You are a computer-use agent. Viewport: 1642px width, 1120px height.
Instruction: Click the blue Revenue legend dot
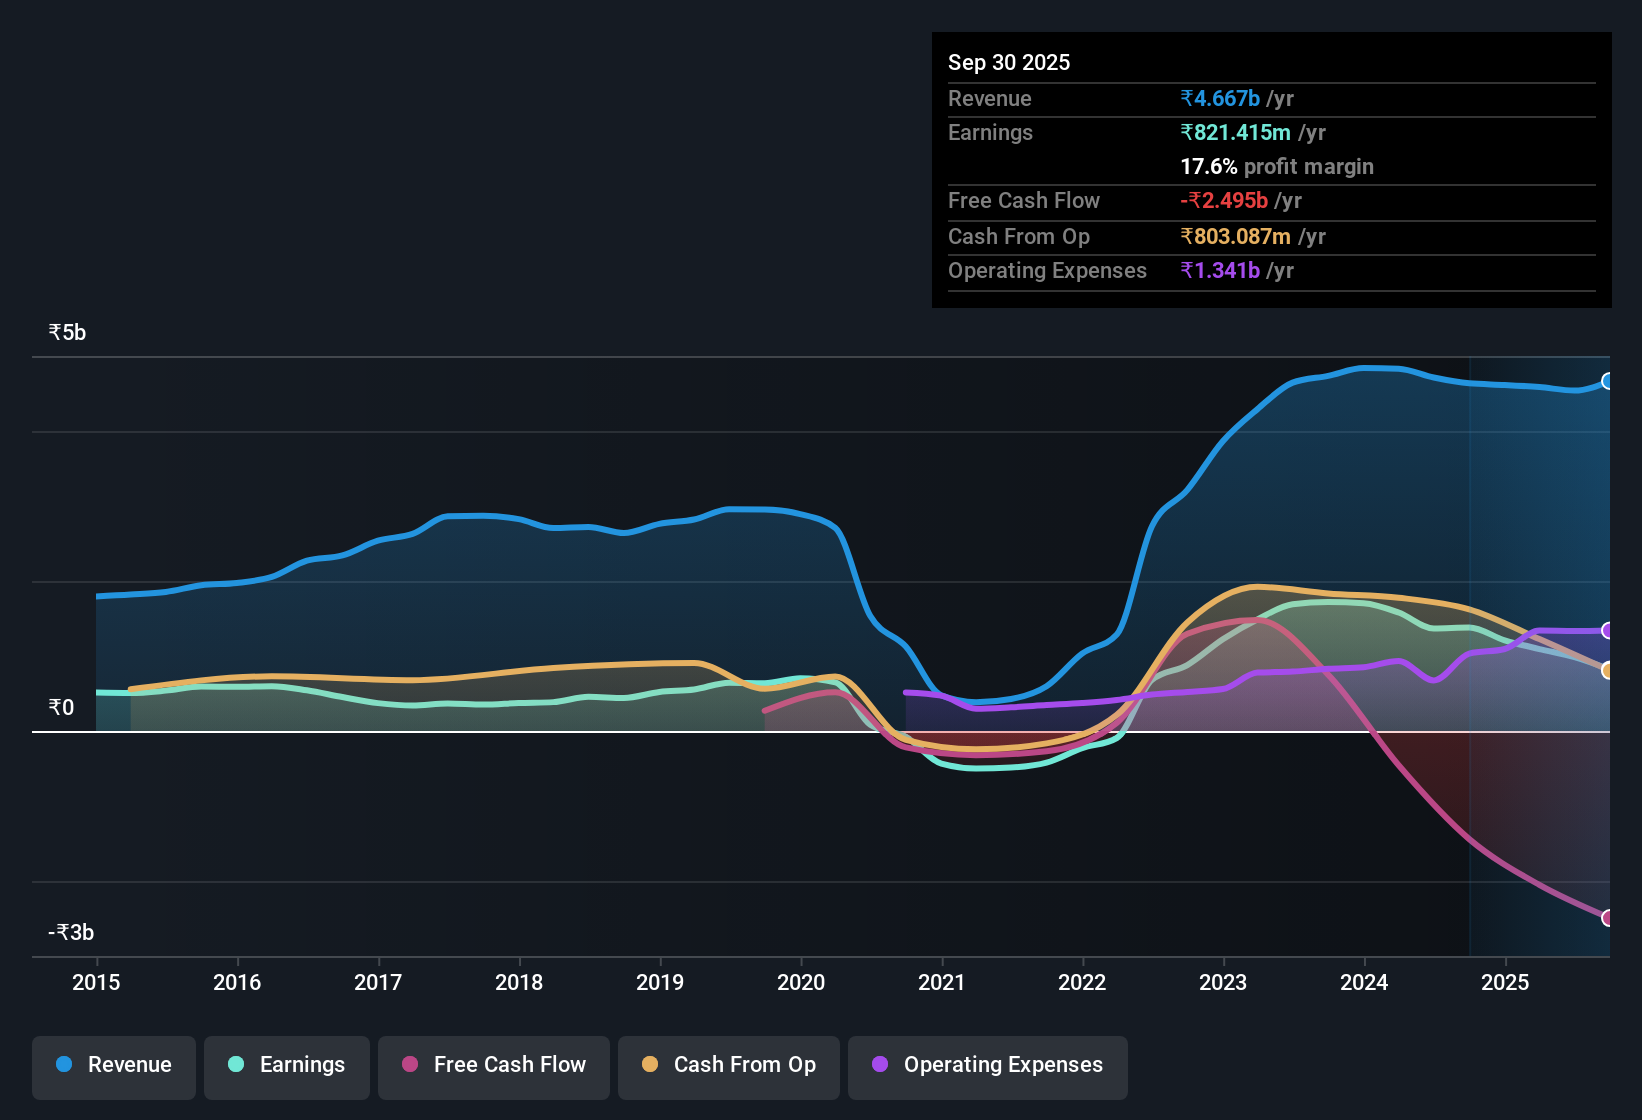click(x=63, y=1065)
